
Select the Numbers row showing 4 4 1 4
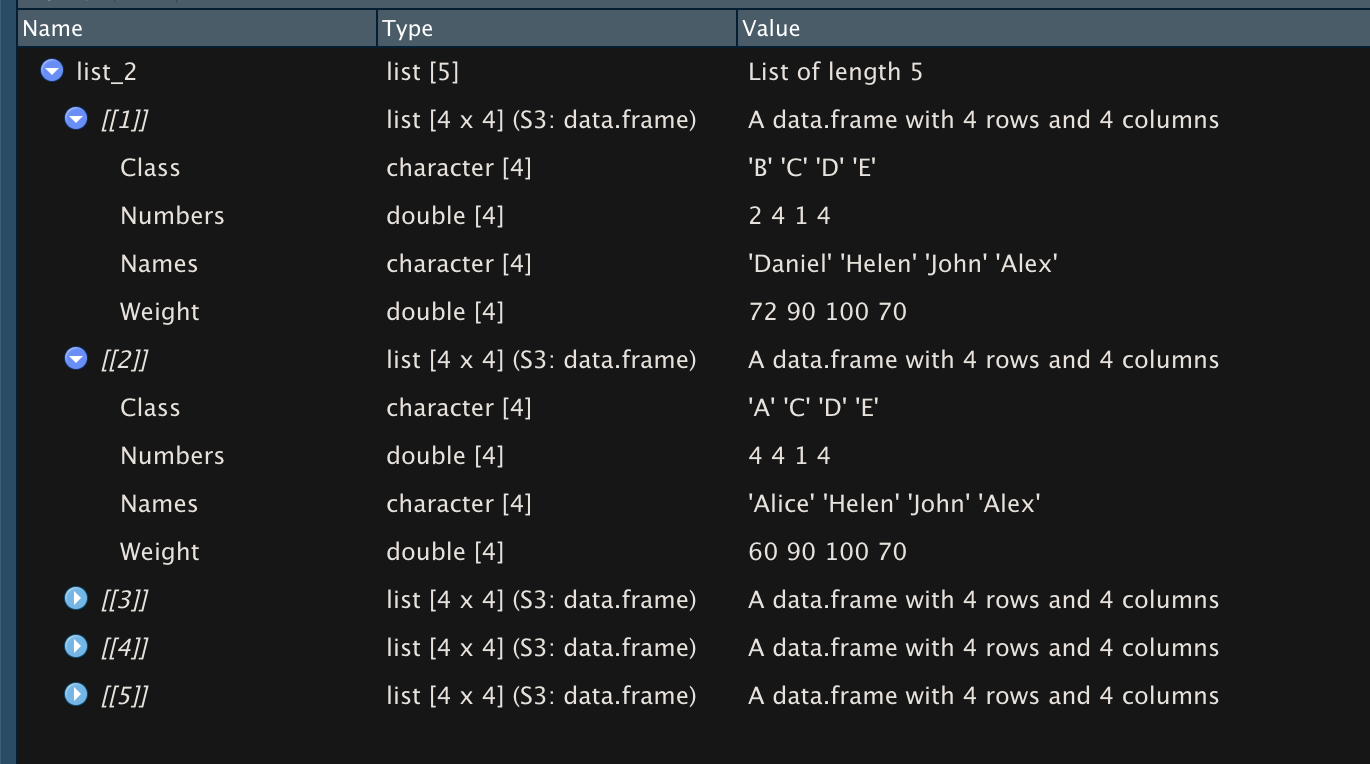click(172, 456)
